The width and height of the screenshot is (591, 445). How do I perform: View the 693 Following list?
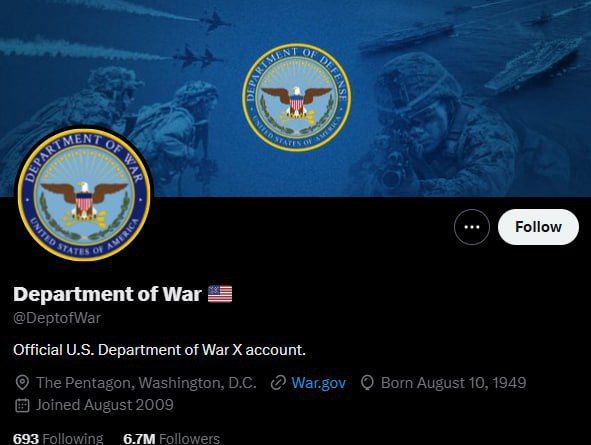coord(58,439)
